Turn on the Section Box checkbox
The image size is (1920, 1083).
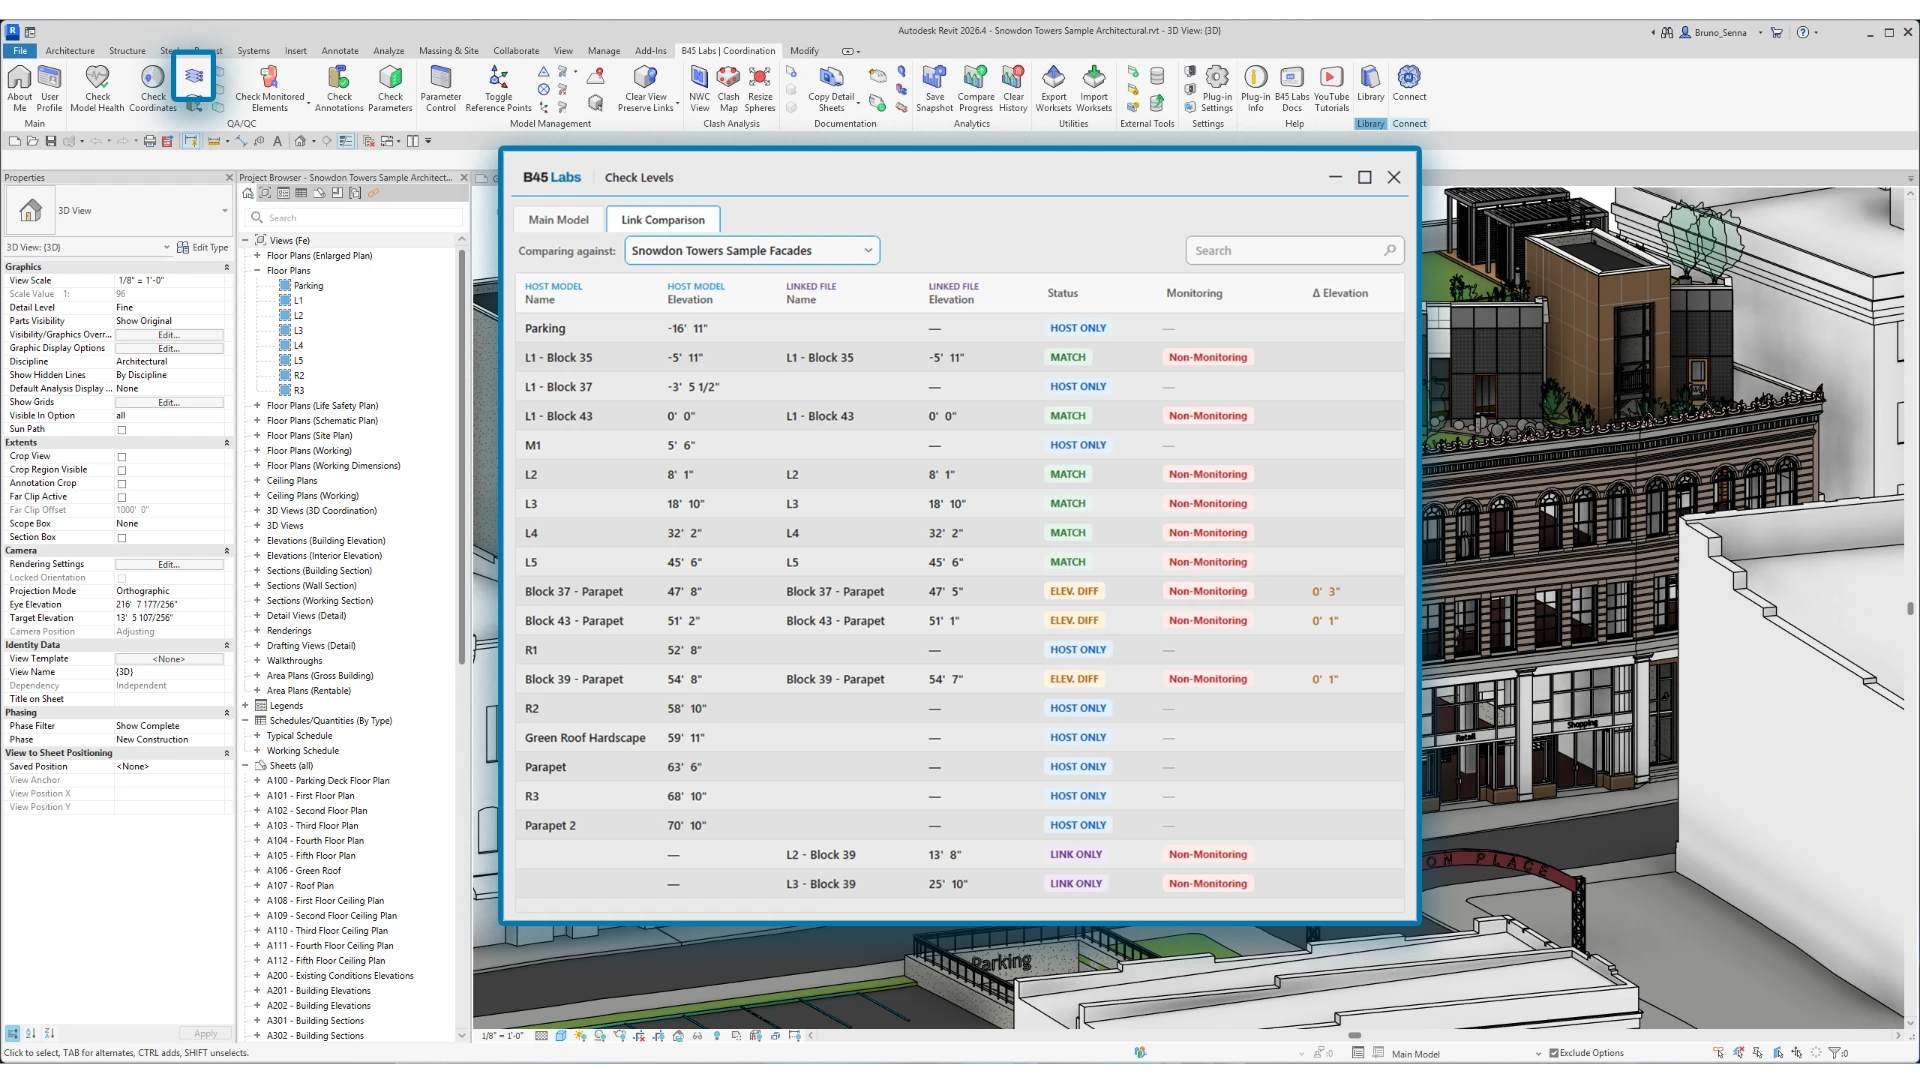pyautogui.click(x=122, y=538)
